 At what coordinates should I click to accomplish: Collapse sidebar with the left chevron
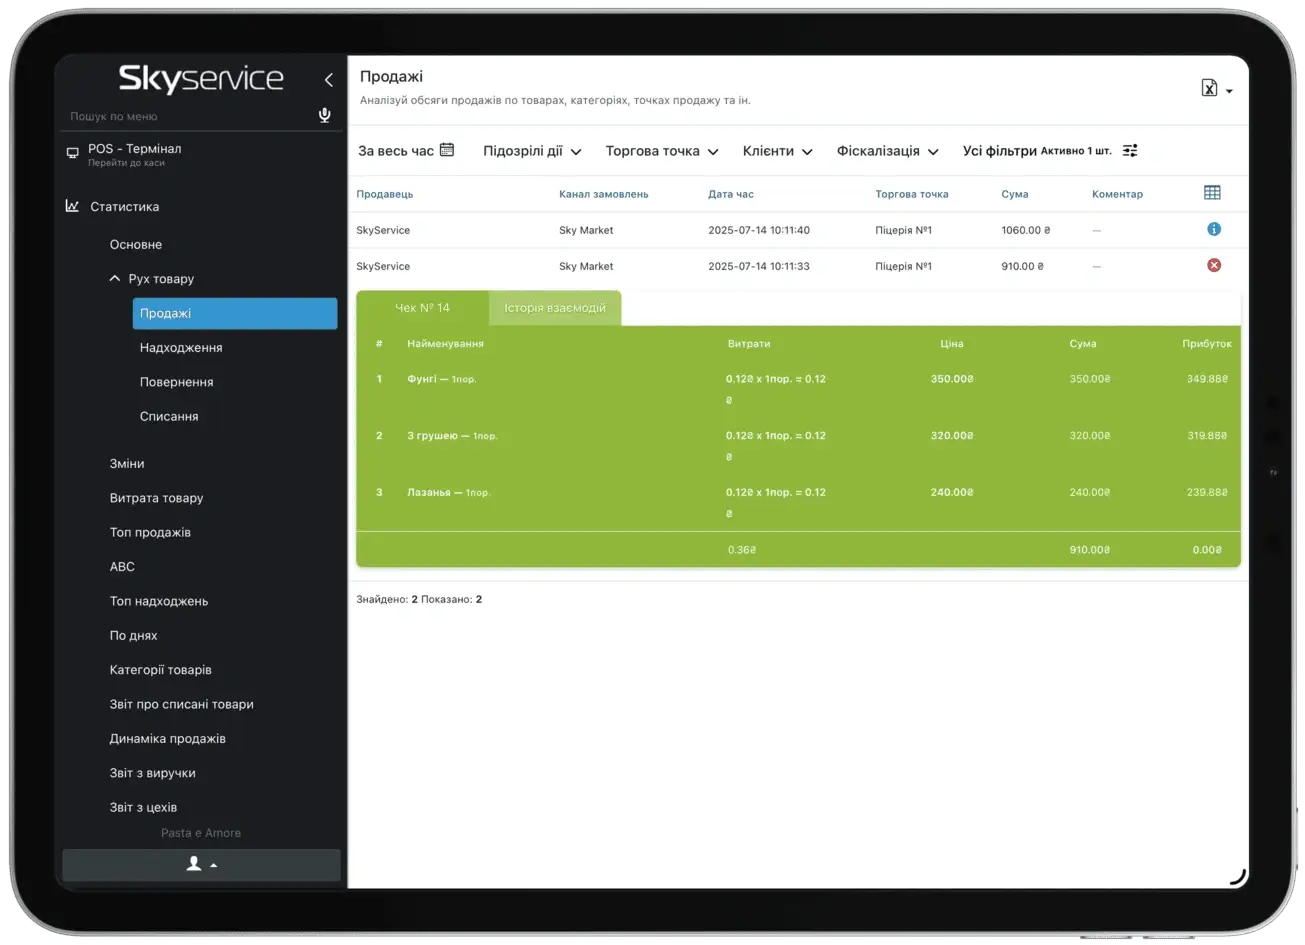[x=328, y=80]
